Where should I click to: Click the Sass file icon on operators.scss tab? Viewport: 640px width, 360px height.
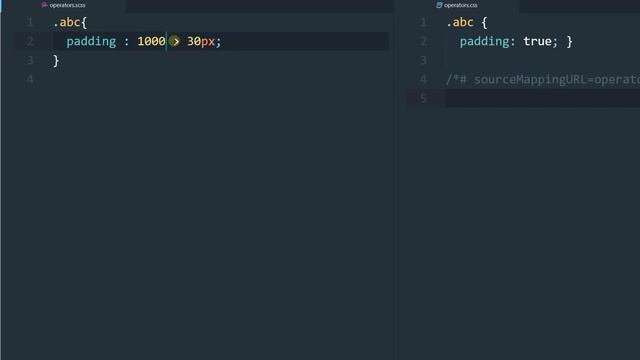[x=44, y=5]
